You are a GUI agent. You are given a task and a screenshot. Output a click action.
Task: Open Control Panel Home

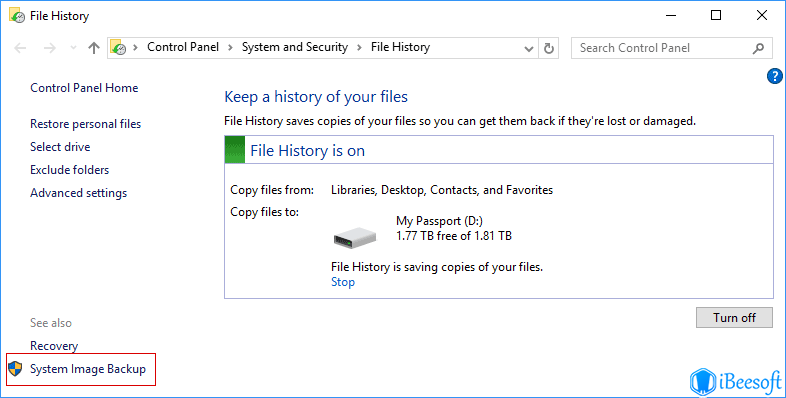(84, 88)
